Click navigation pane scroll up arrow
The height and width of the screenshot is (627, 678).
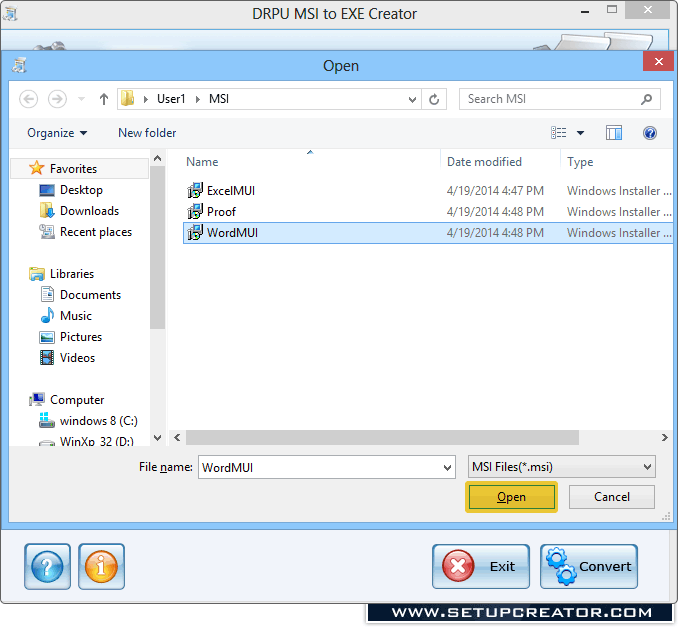(158, 158)
